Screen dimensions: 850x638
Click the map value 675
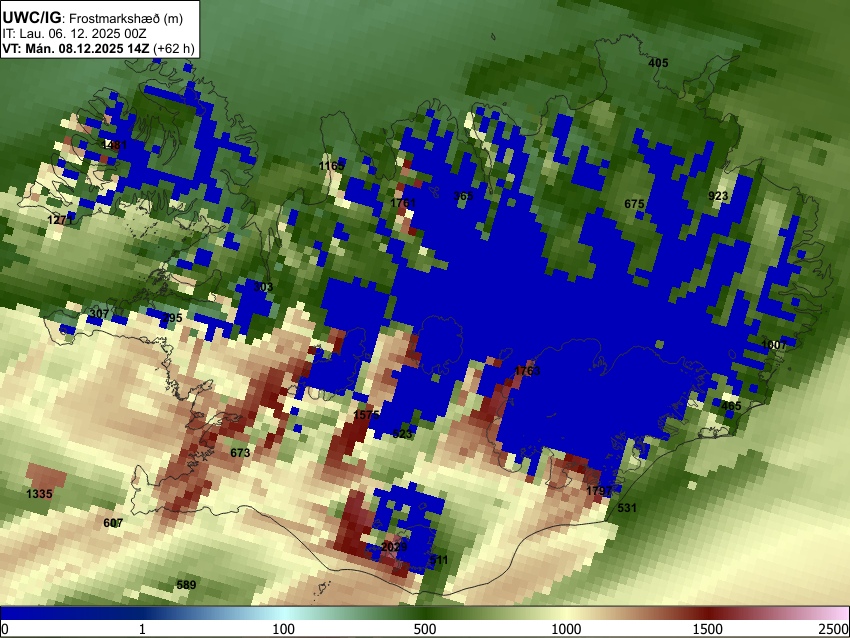[x=634, y=204]
